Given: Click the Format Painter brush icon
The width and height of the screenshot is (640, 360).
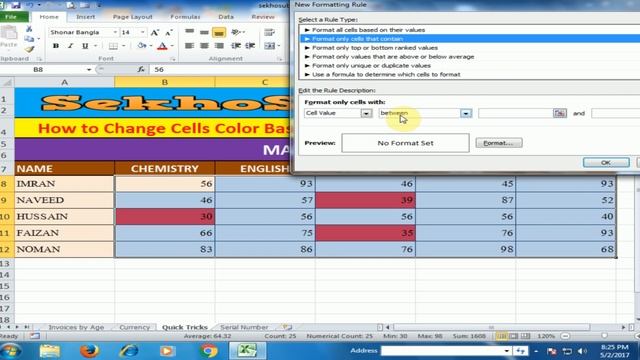Looking at the screenshot, I should coord(29,49).
